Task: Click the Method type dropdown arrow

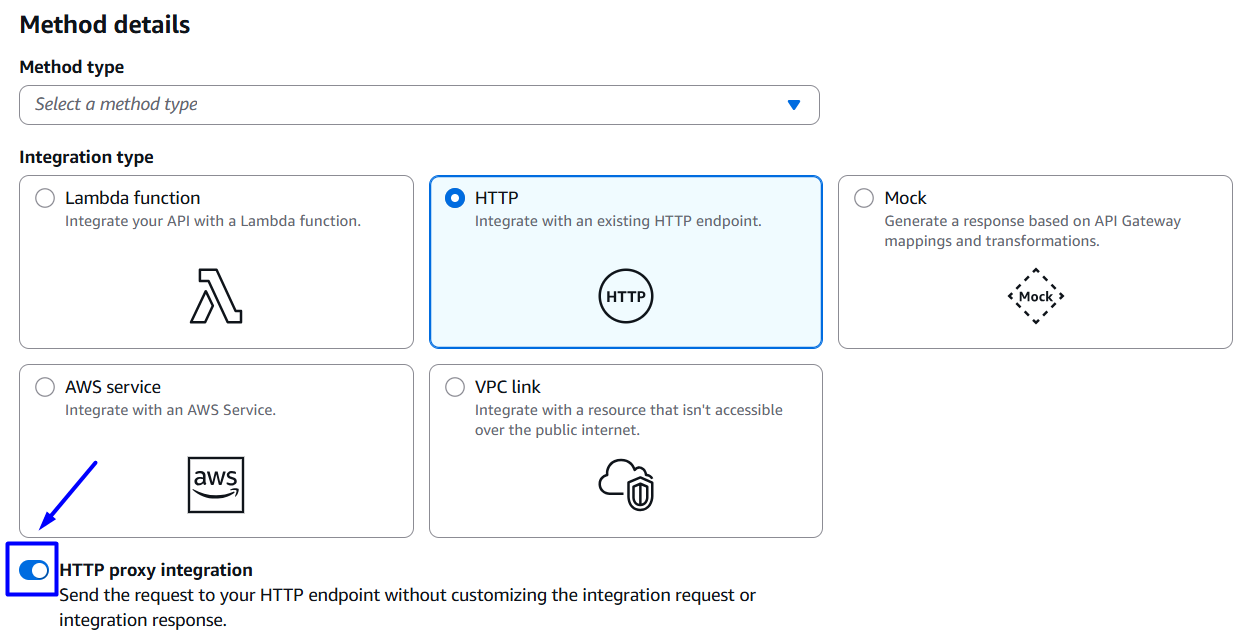Action: pyautogui.click(x=794, y=105)
